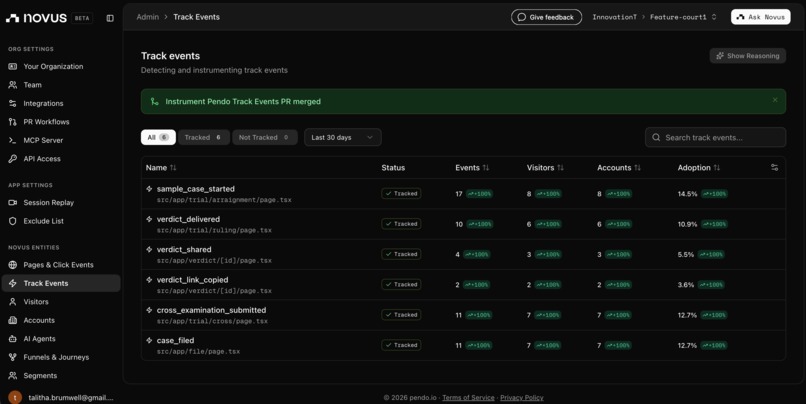Sort table by Visitors column

point(545,168)
